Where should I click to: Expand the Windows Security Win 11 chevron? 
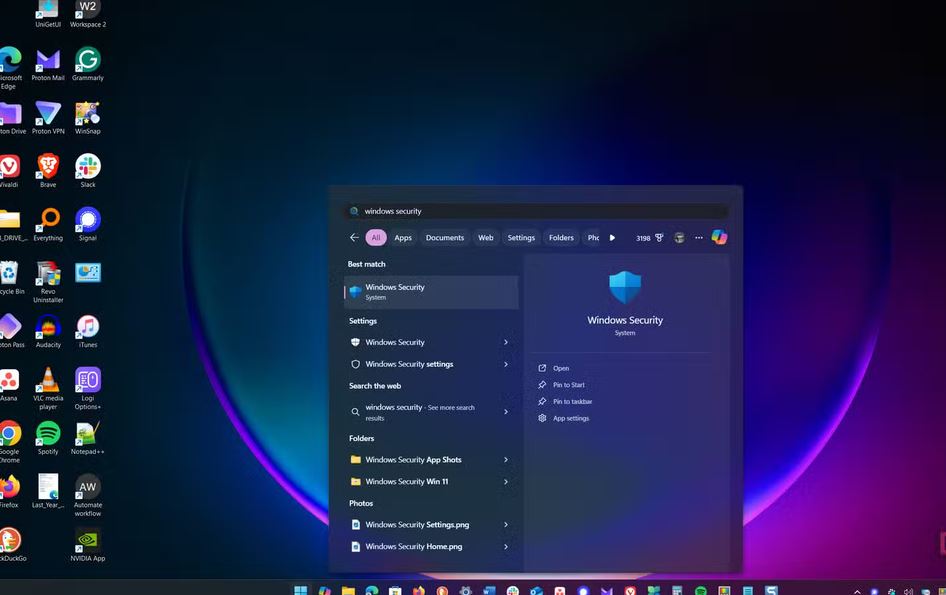coord(506,482)
